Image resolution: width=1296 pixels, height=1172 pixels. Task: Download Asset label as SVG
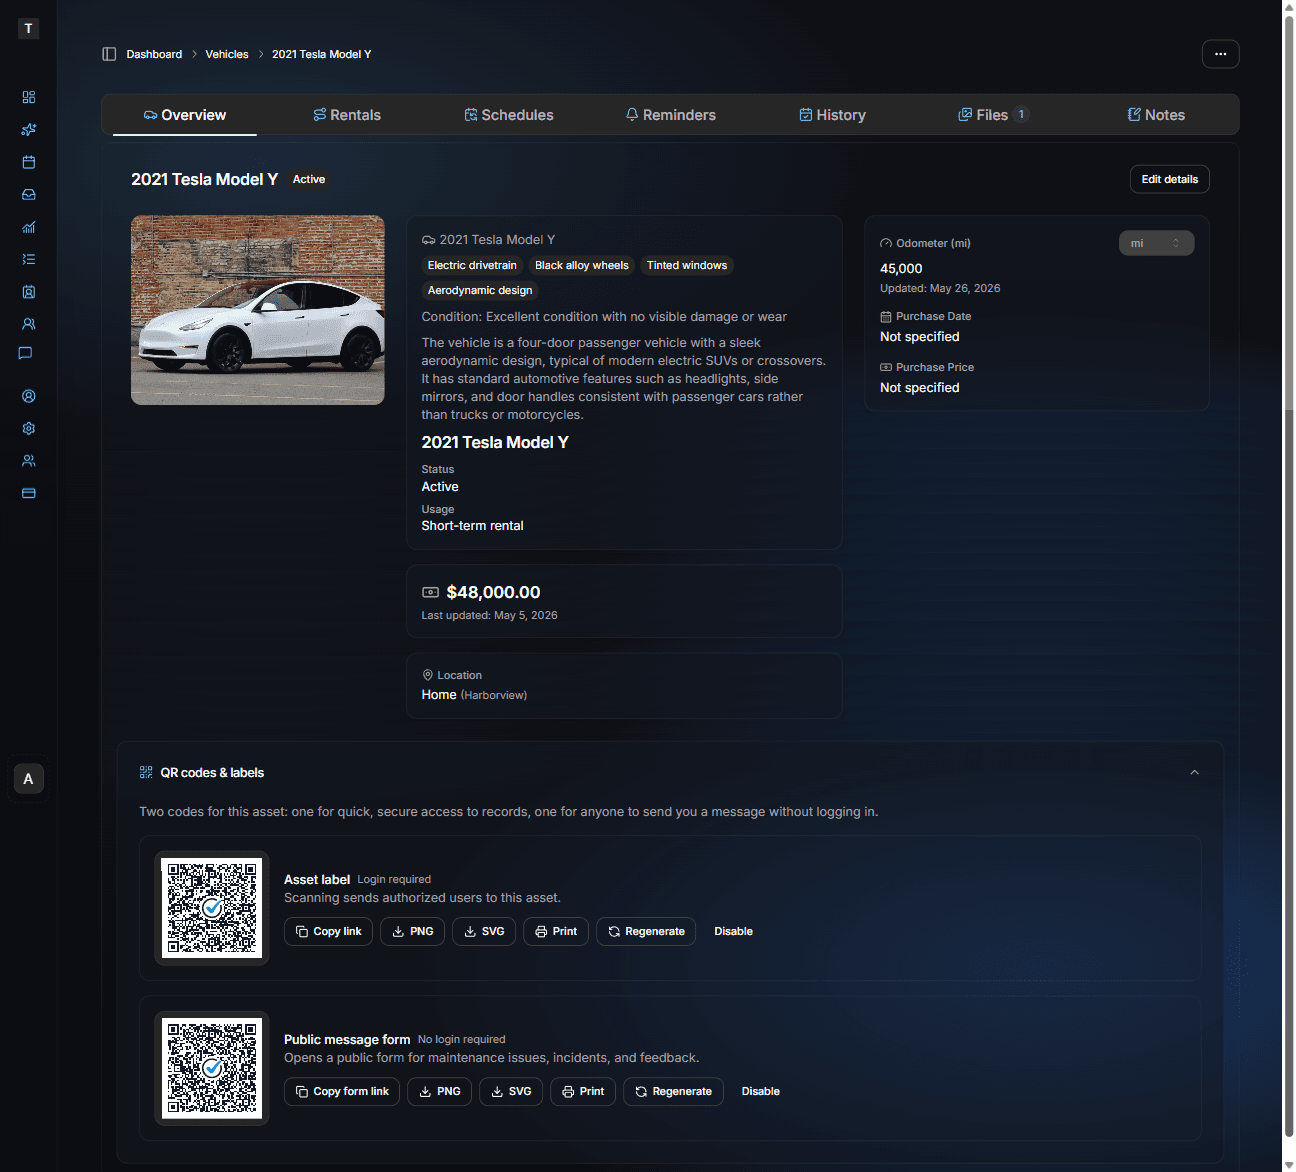click(484, 931)
